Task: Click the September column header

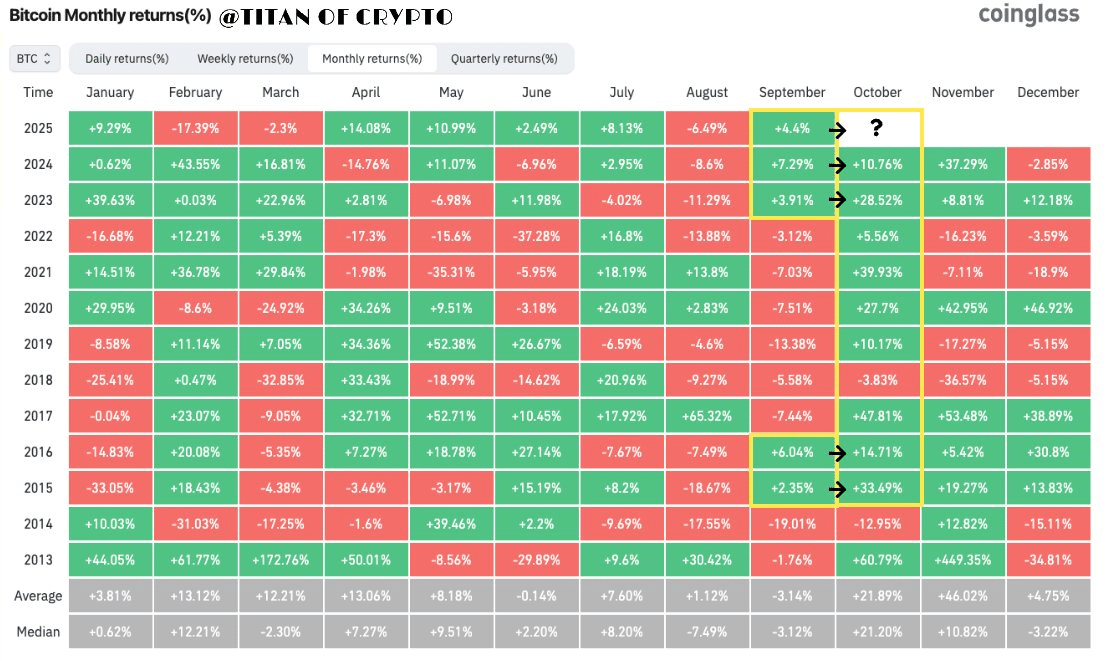Action: tap(793, 92)
